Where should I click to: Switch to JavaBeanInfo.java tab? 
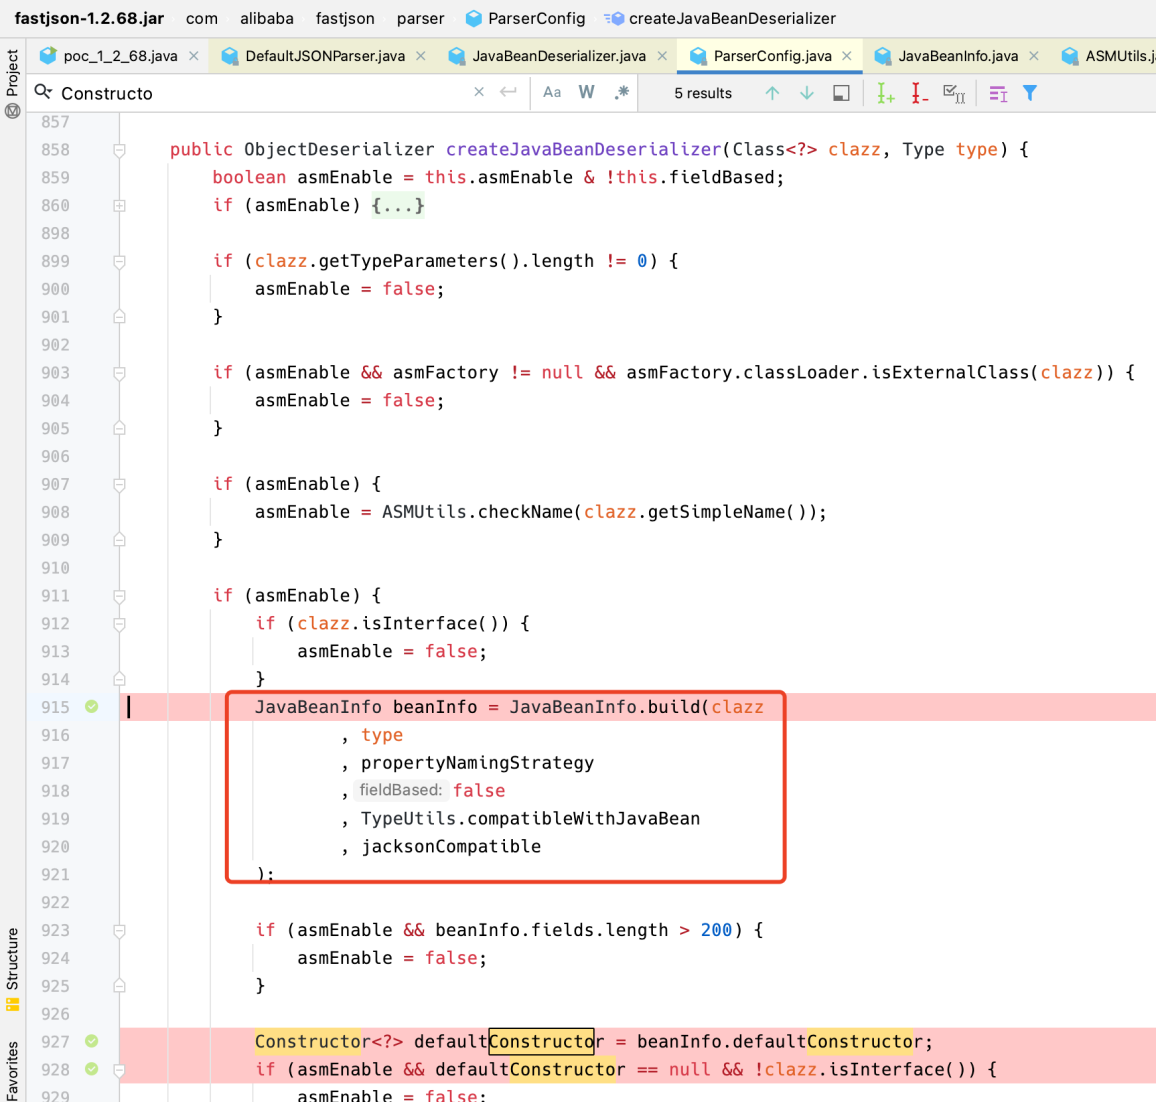tap(958, 56)
